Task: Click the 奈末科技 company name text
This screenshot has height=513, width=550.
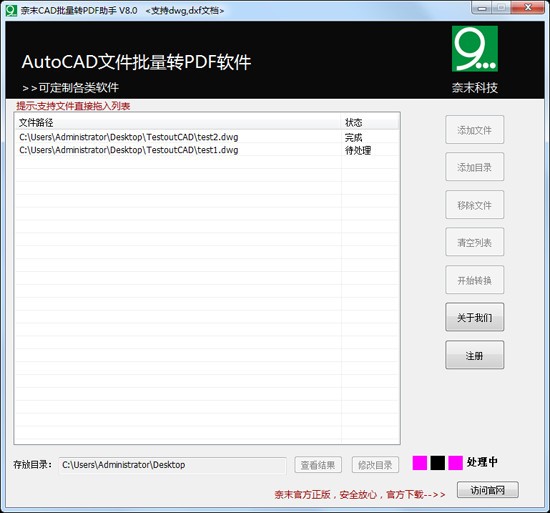Action: pos(475,87)
